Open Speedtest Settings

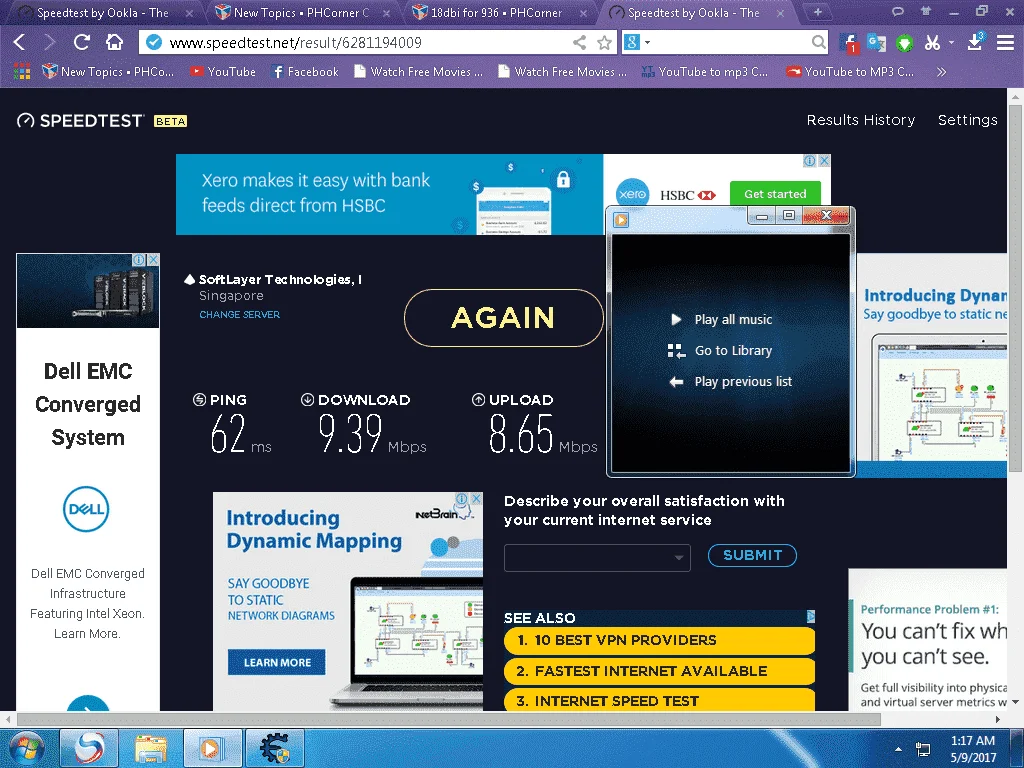click(968, 120)
